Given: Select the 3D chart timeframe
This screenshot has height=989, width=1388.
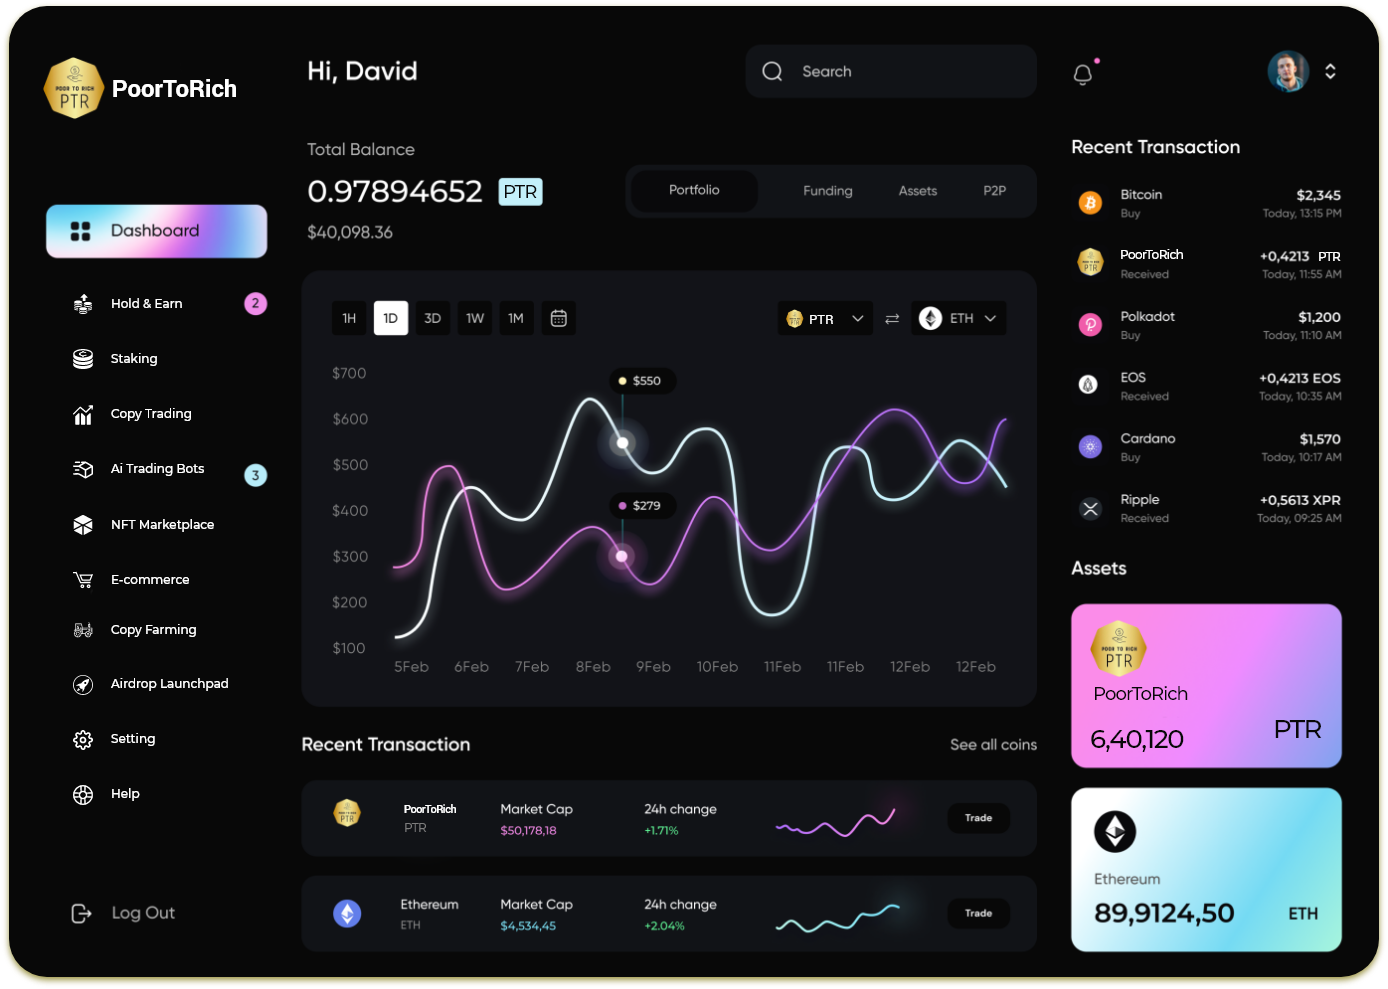Looking at the screenshot, I should (x=433, y=318).
